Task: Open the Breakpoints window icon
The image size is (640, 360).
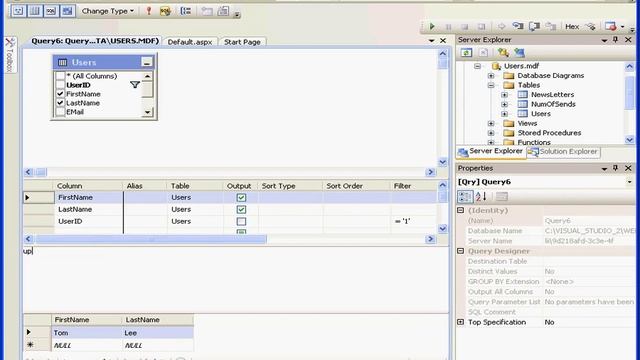Action: pos(611,27)
